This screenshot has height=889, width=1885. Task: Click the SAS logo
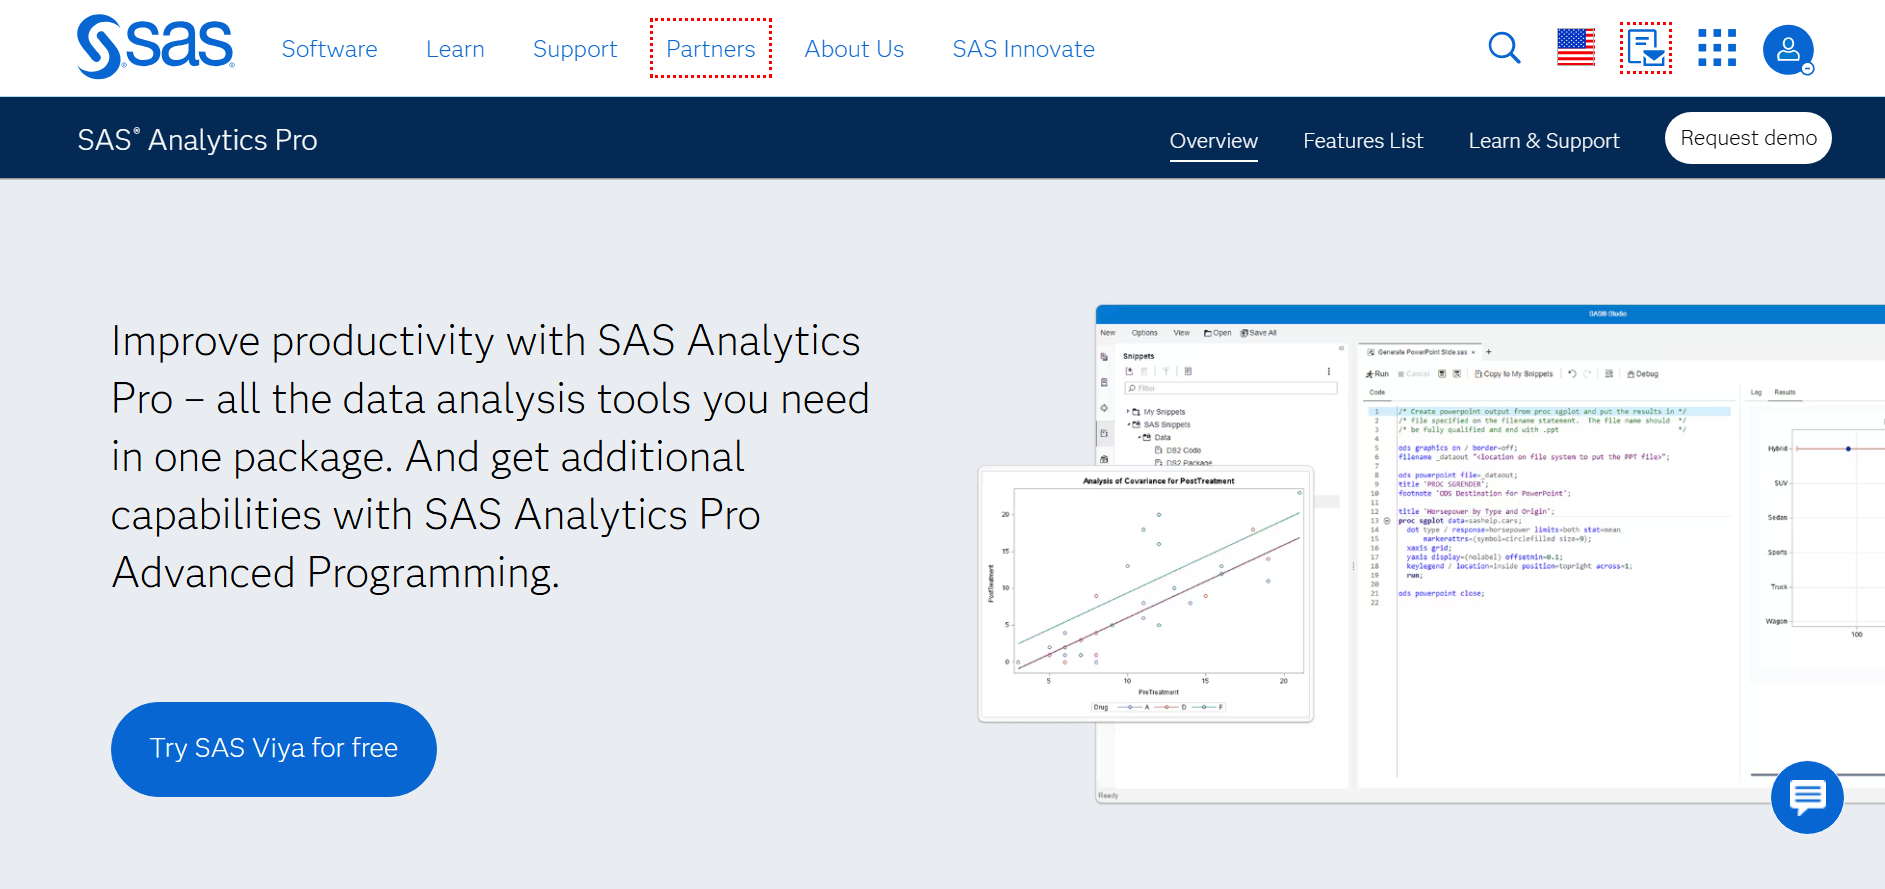point(155,47)
